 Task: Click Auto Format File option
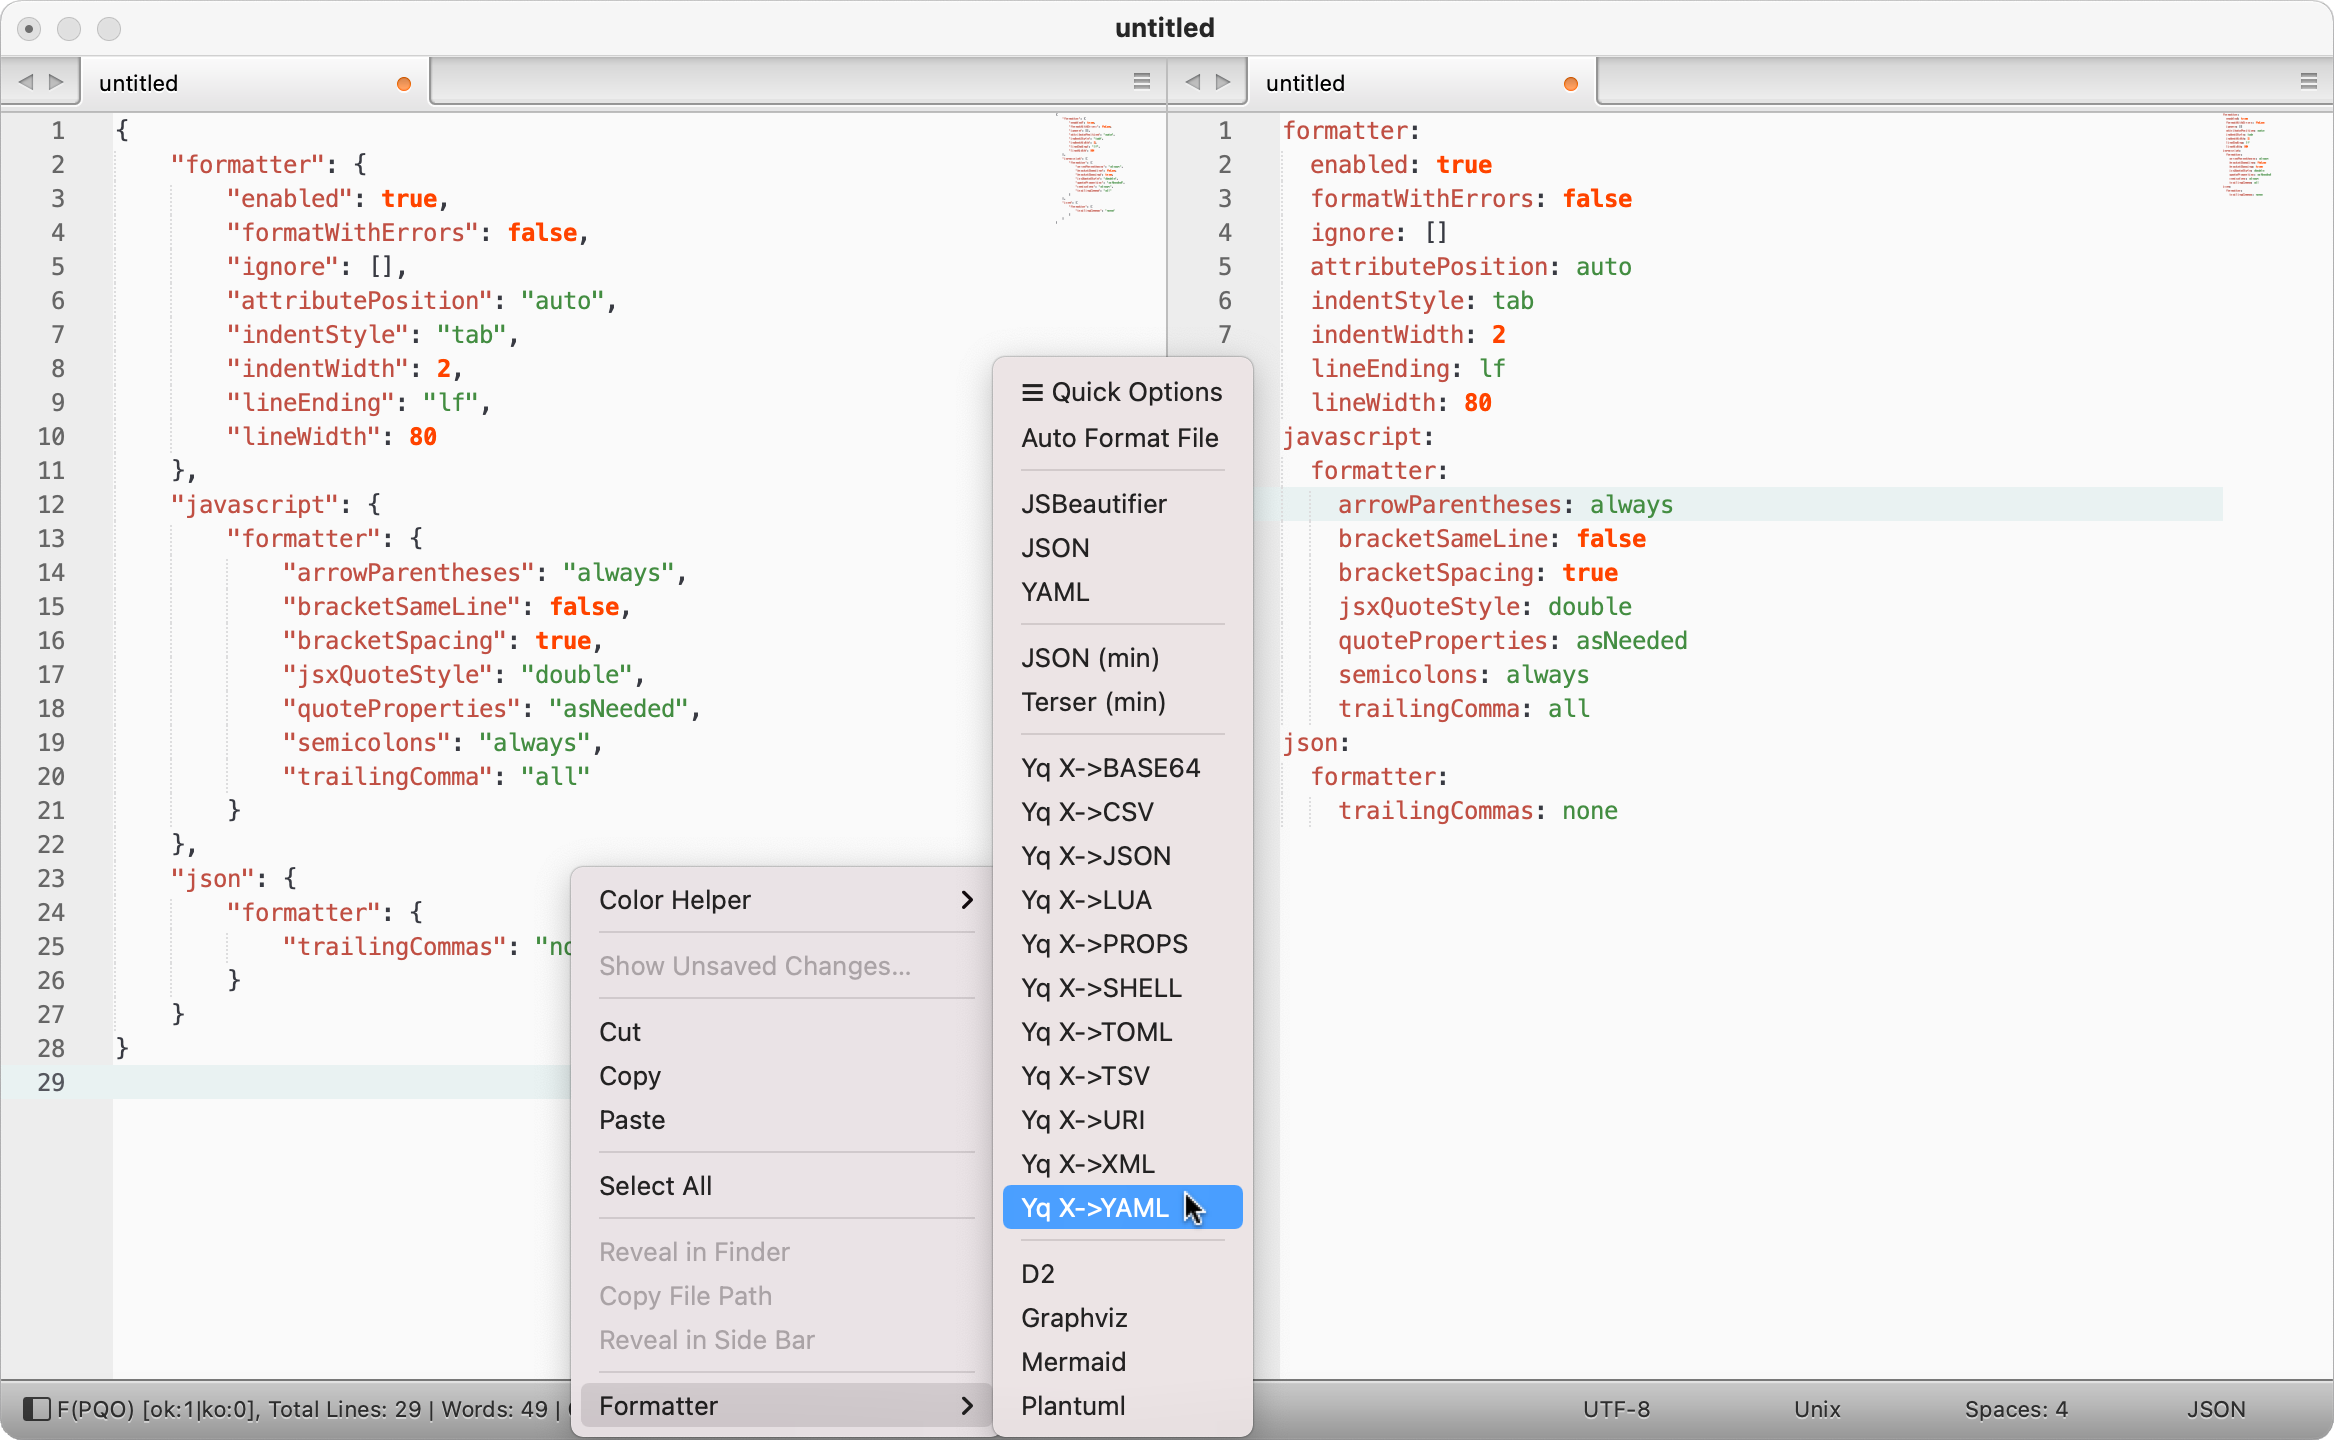[x=1119, y=438]
